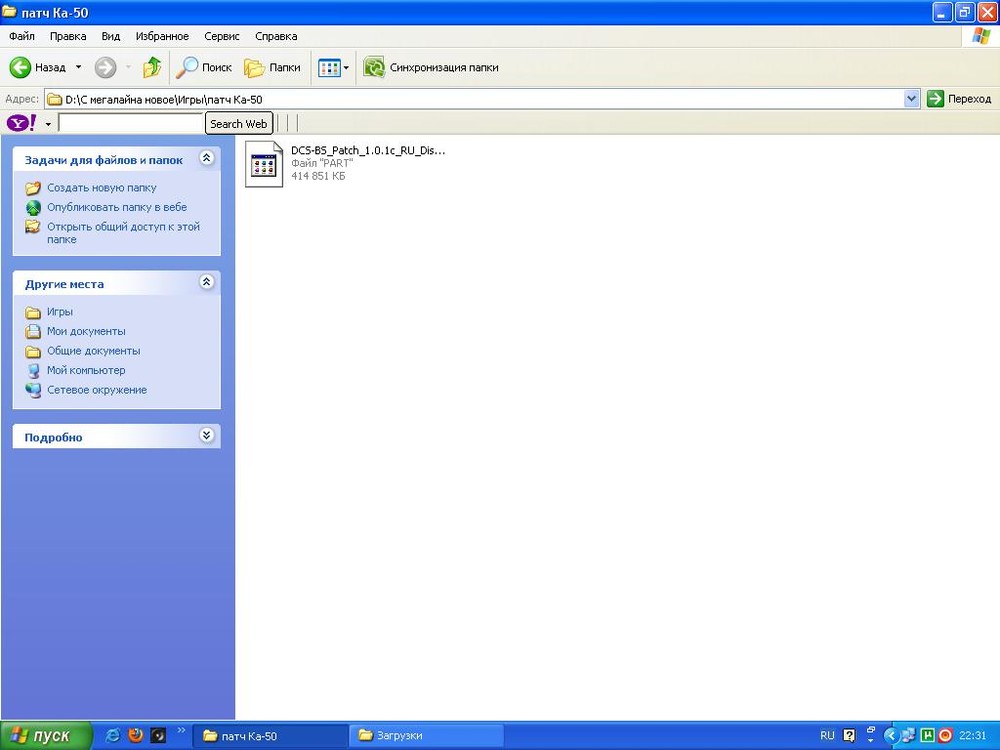Click inside the Yahoo search input field

click(130, 122)
